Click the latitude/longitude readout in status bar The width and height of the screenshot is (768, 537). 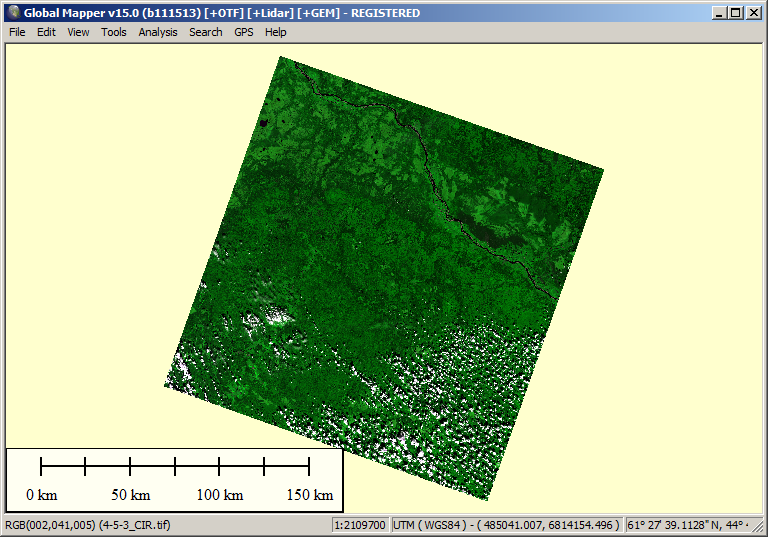[x=693, y=525]
